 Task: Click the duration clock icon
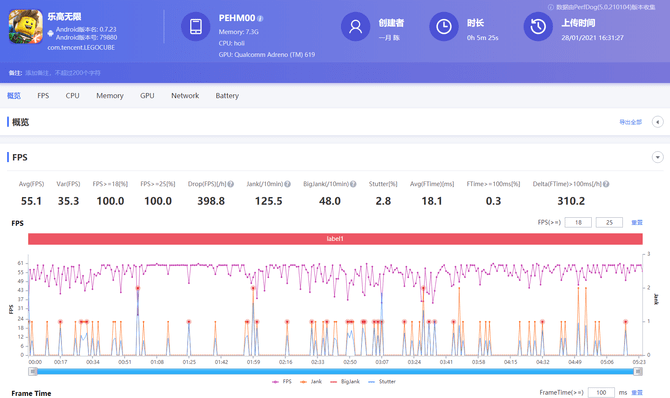[x=444, y=27]
